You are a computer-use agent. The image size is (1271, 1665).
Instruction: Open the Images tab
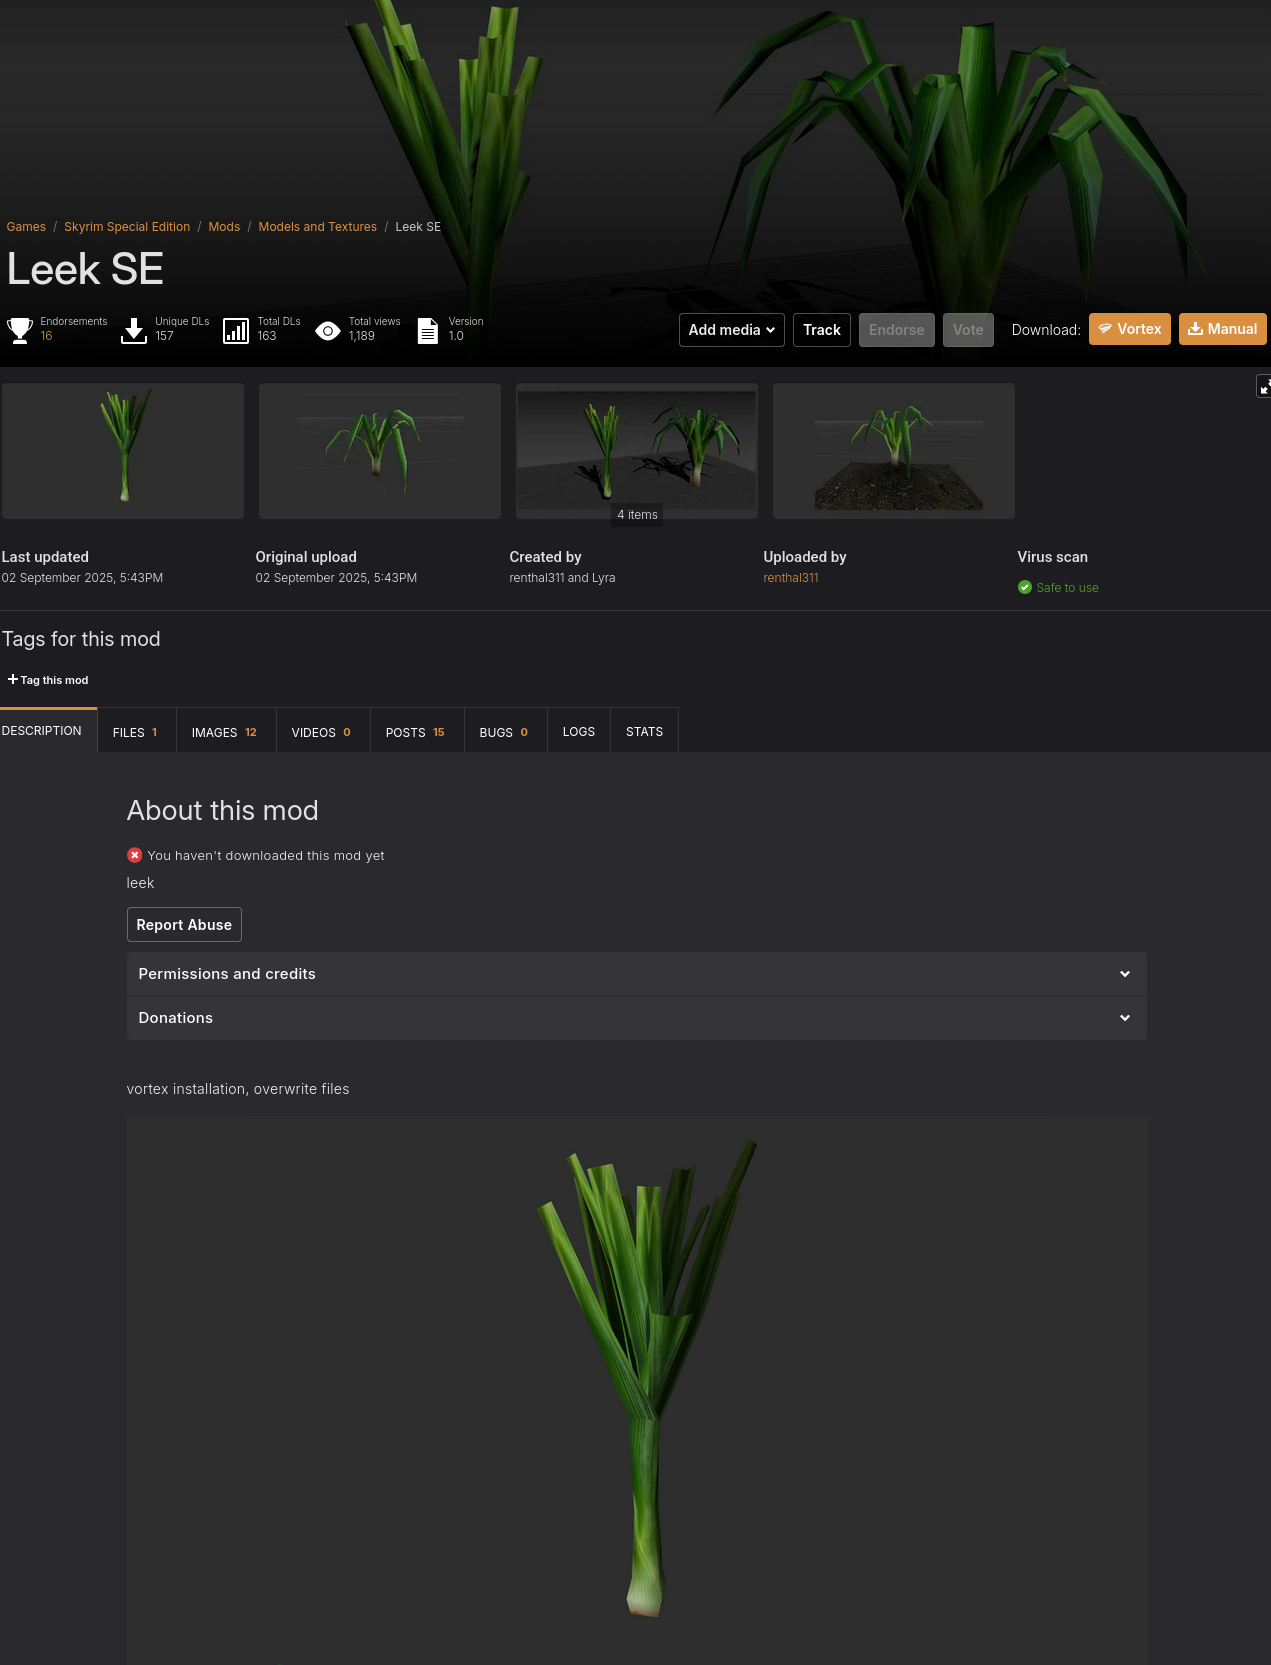pyautogui.click(x=225, y=732)
